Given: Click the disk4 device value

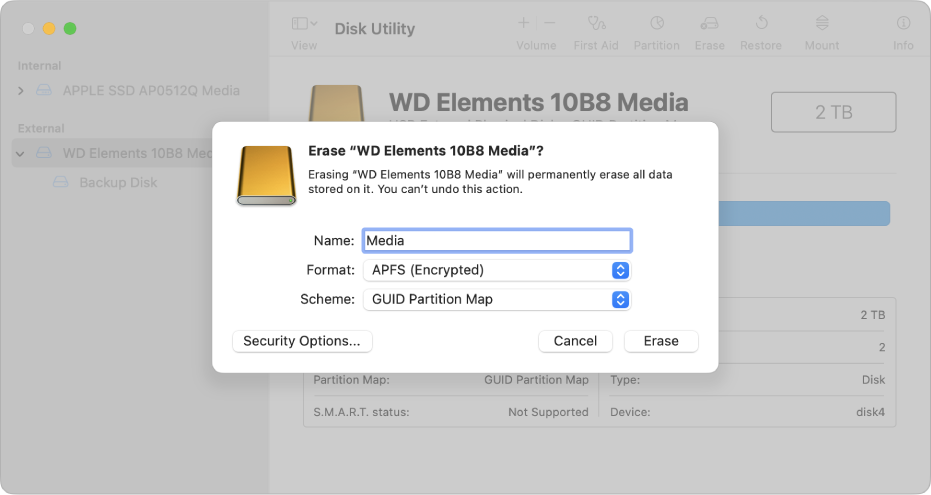Looking at the screenshot, I should coord(870,412).
